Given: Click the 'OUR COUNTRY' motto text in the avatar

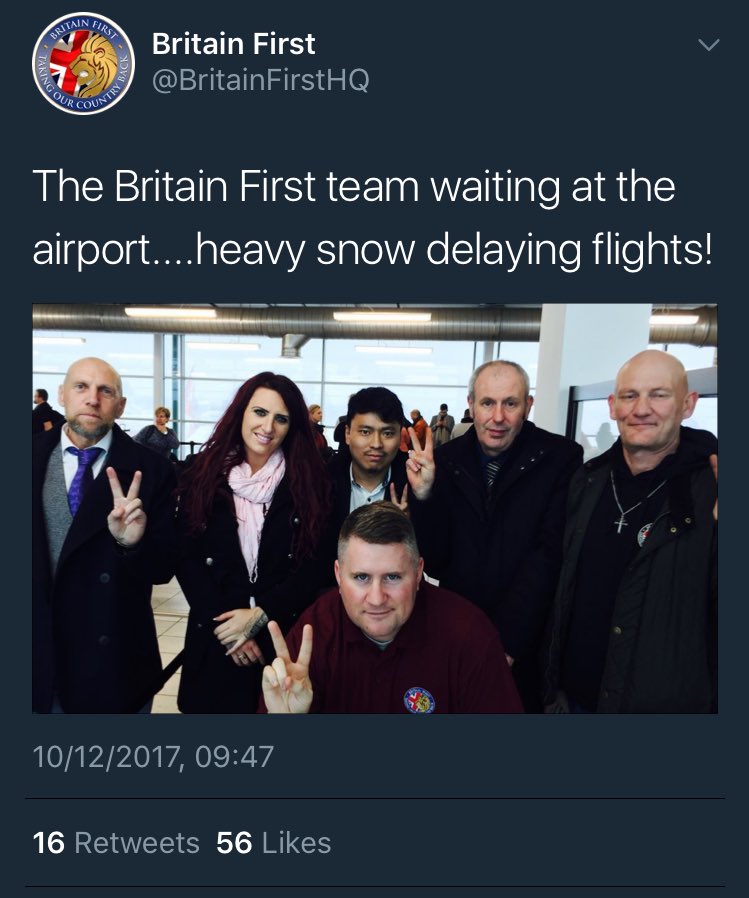Looking at the screenshot, I should pyautogui.click(x=84, y=102).
